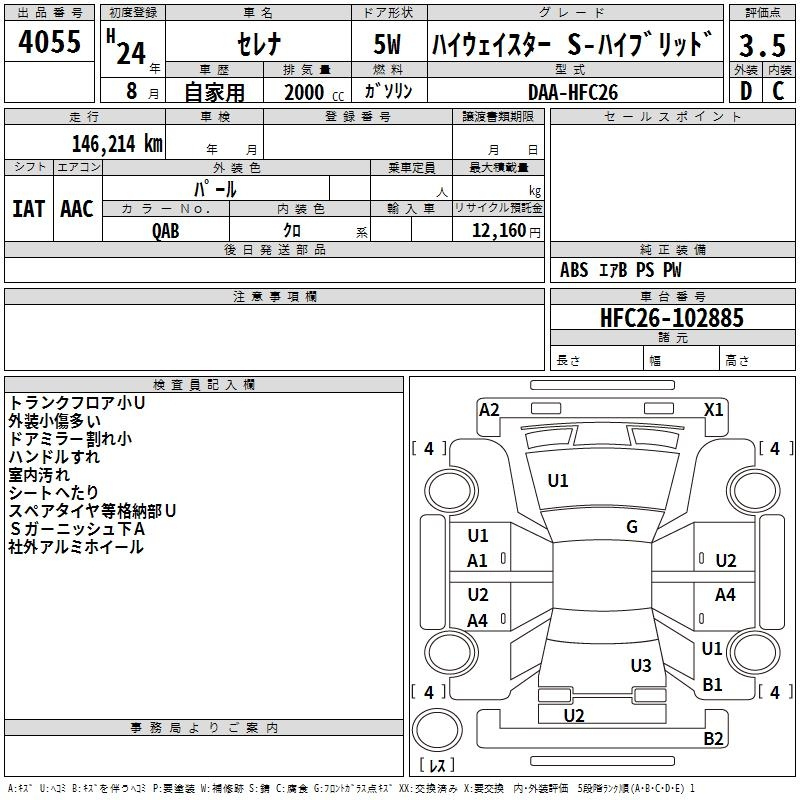Select the overall score 3.5
The image size is (800, 800).
coord(762,46)
